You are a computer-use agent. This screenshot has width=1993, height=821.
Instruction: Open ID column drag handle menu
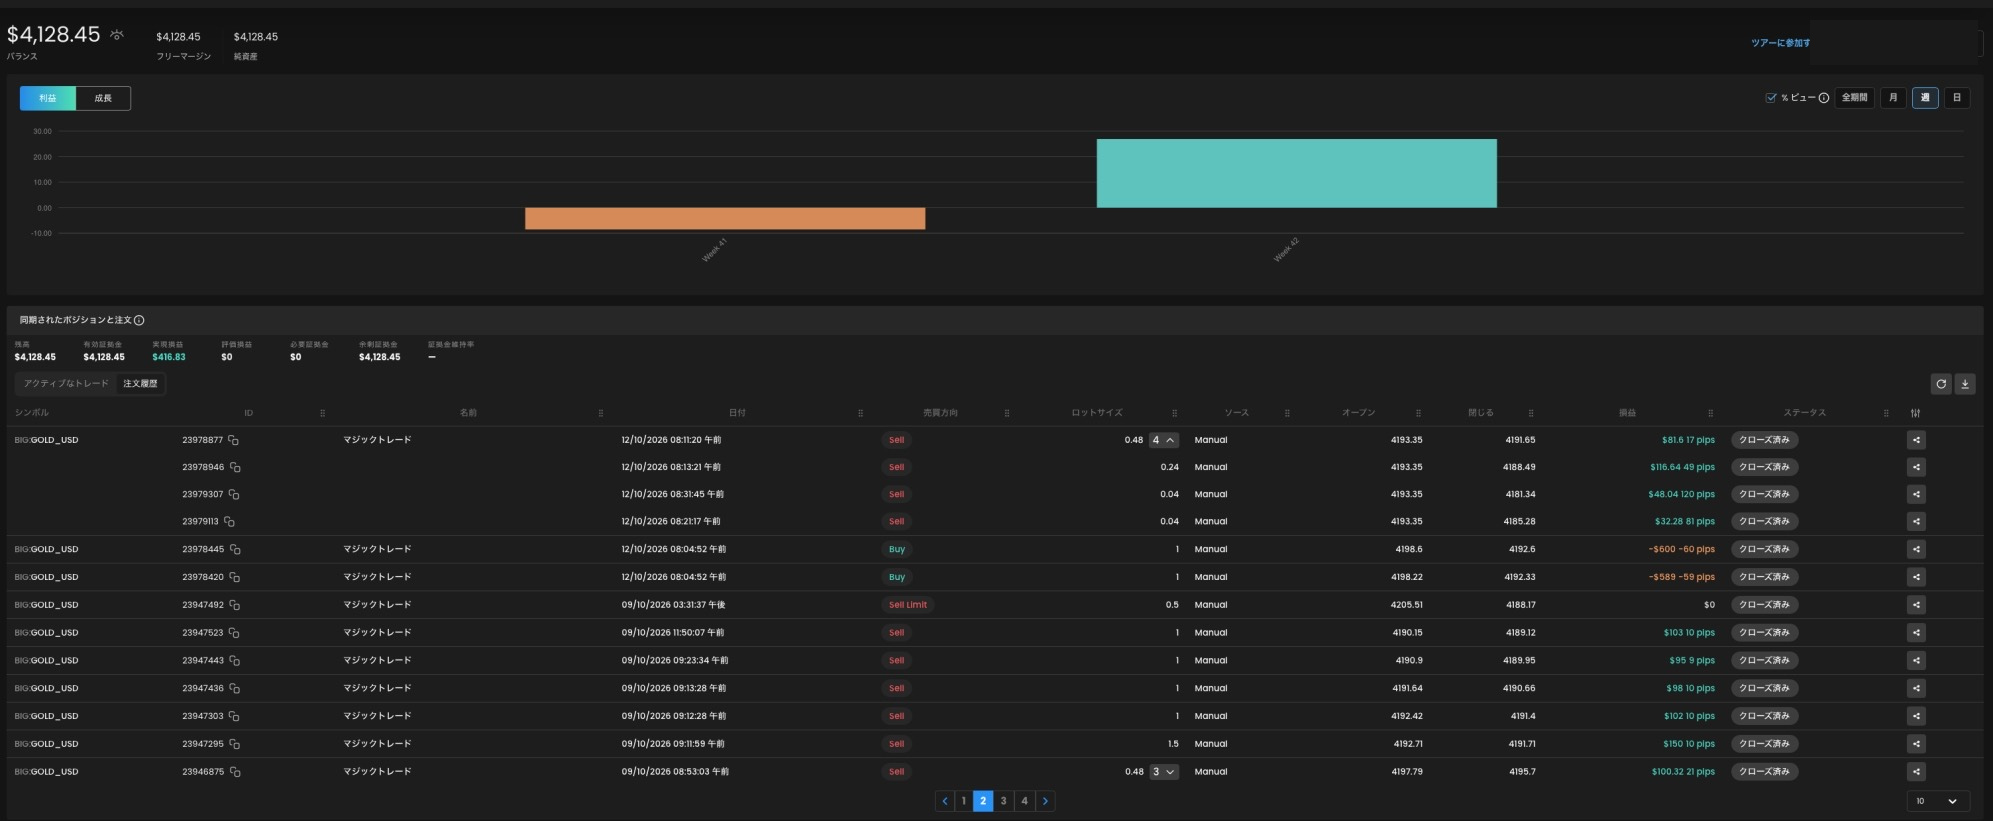[x=322, y=413]
